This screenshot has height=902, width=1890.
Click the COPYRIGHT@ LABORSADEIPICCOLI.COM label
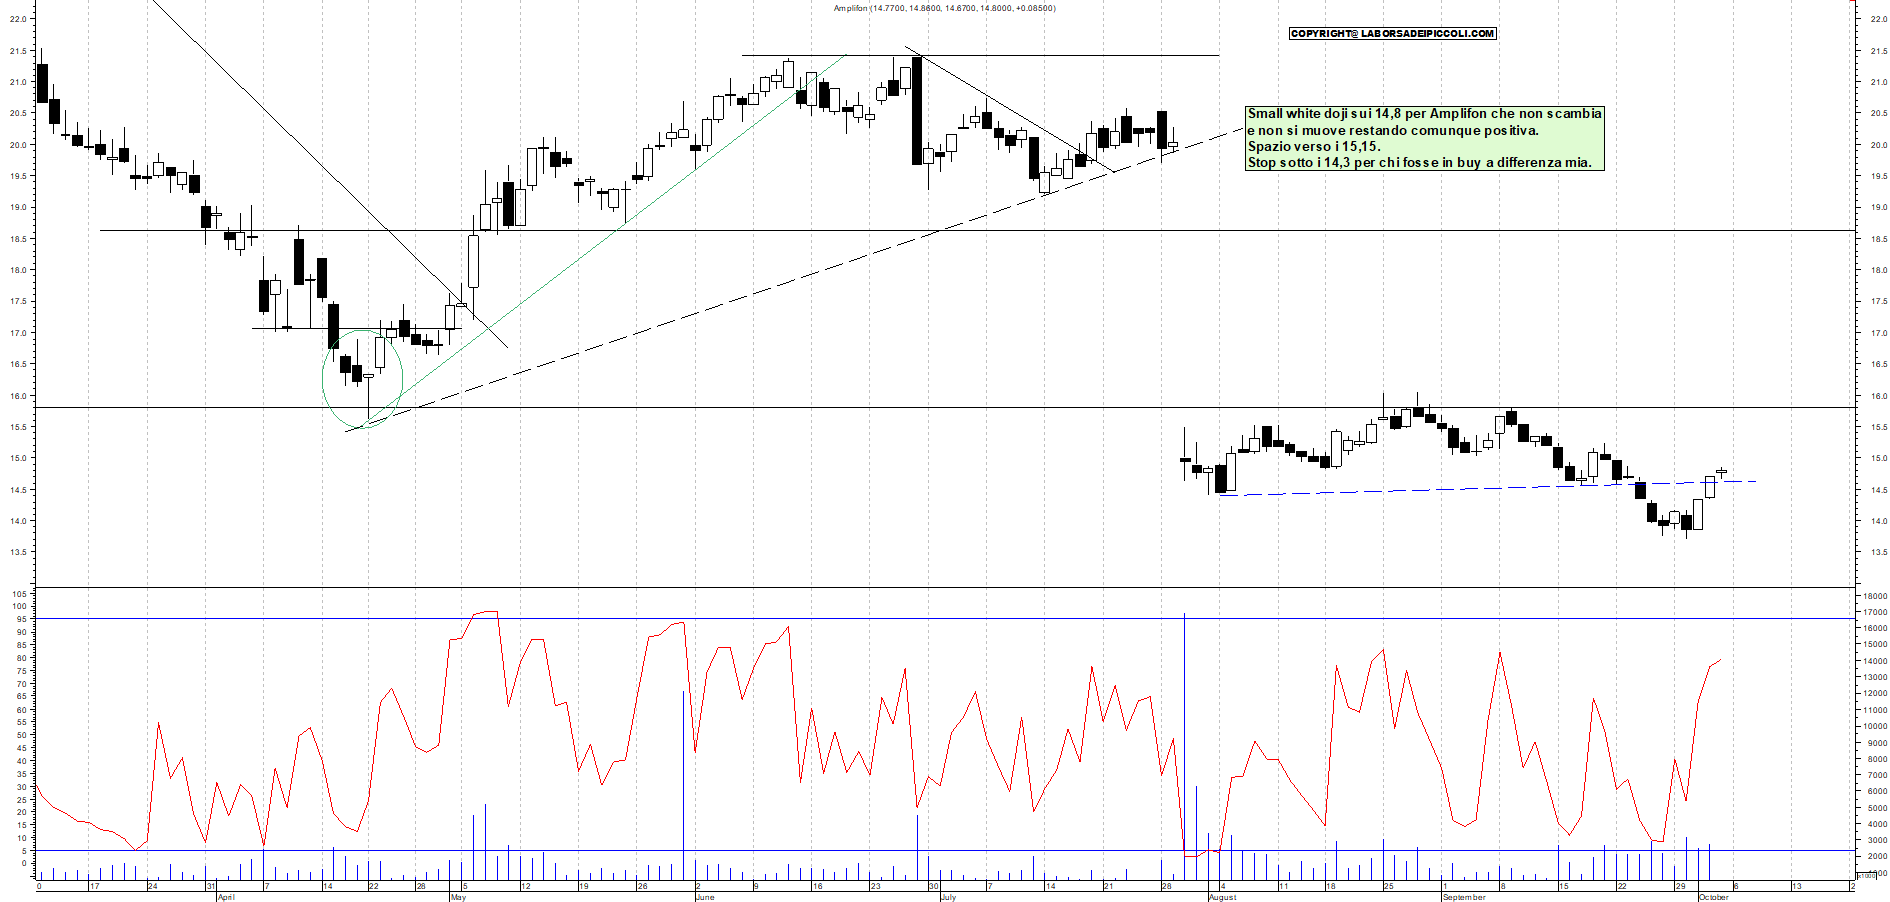click(1392, 34)
